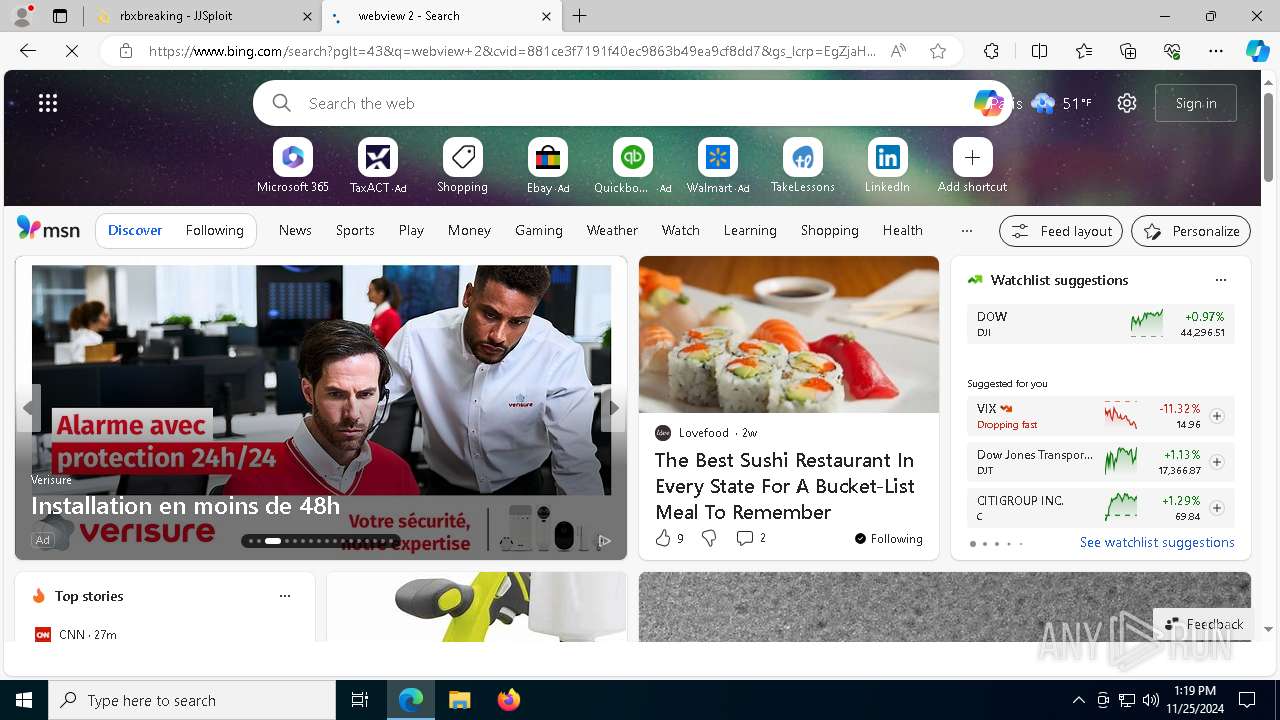
Task: Click the Read aloud icon in address bar
Action: click(x=898, y=51)
